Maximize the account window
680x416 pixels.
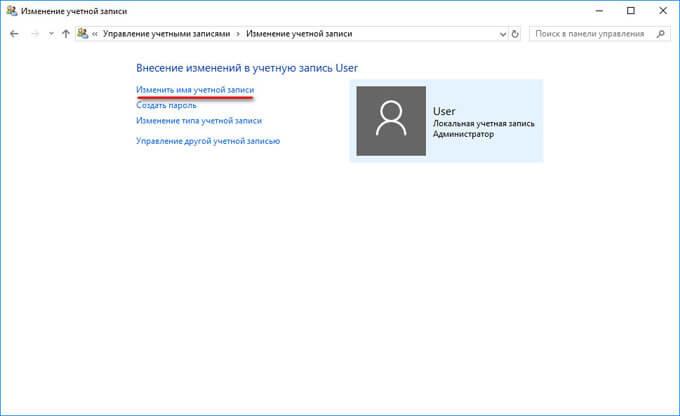tap(631, 11)
